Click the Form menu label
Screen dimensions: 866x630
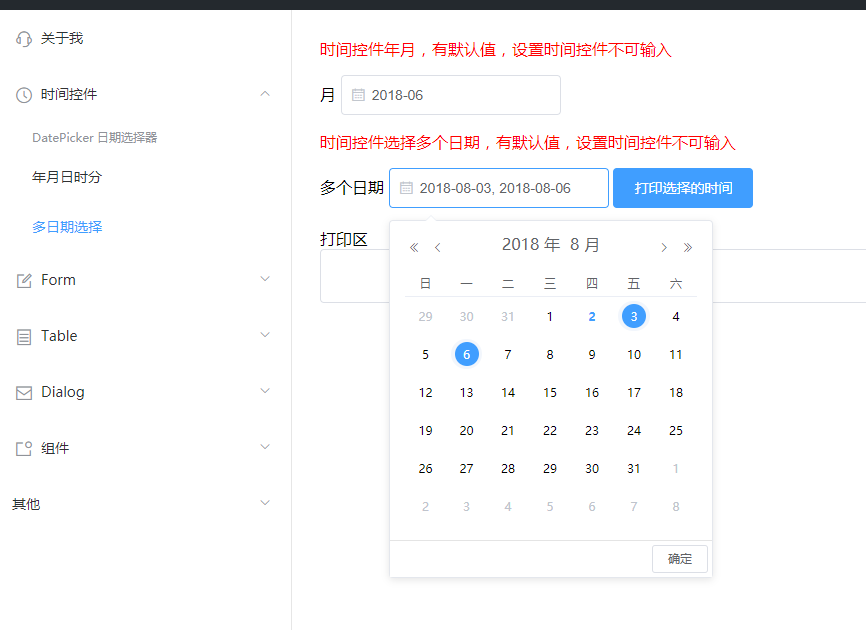[x=58, y=280]
